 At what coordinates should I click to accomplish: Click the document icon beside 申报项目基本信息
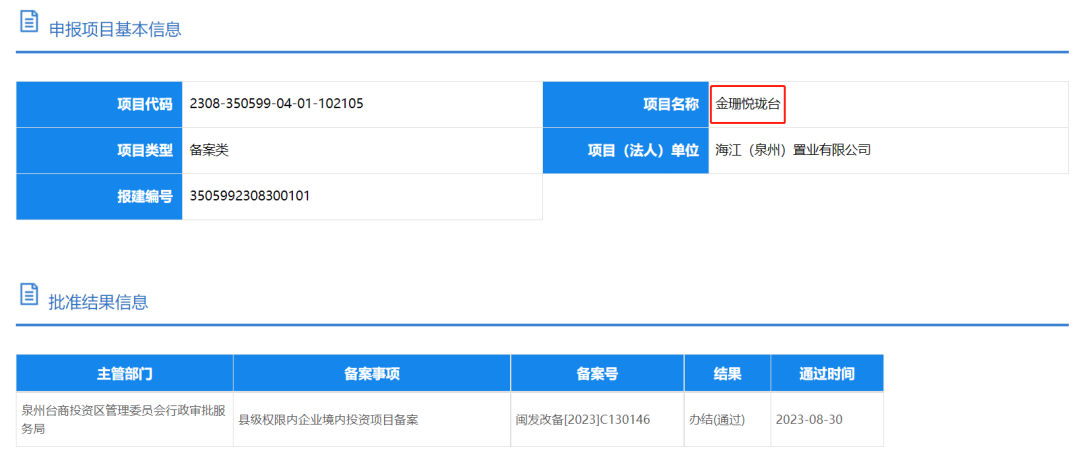click(29, 21)
